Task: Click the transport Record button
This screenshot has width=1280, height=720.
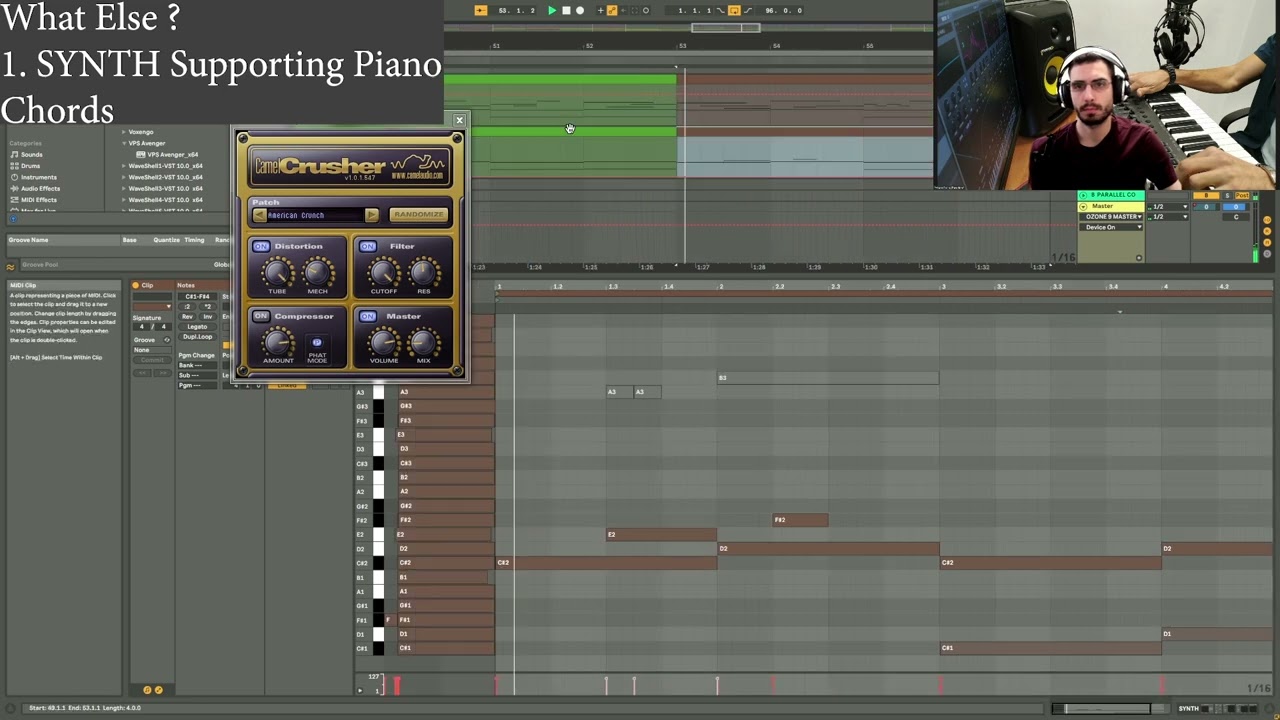Action: 579,10
